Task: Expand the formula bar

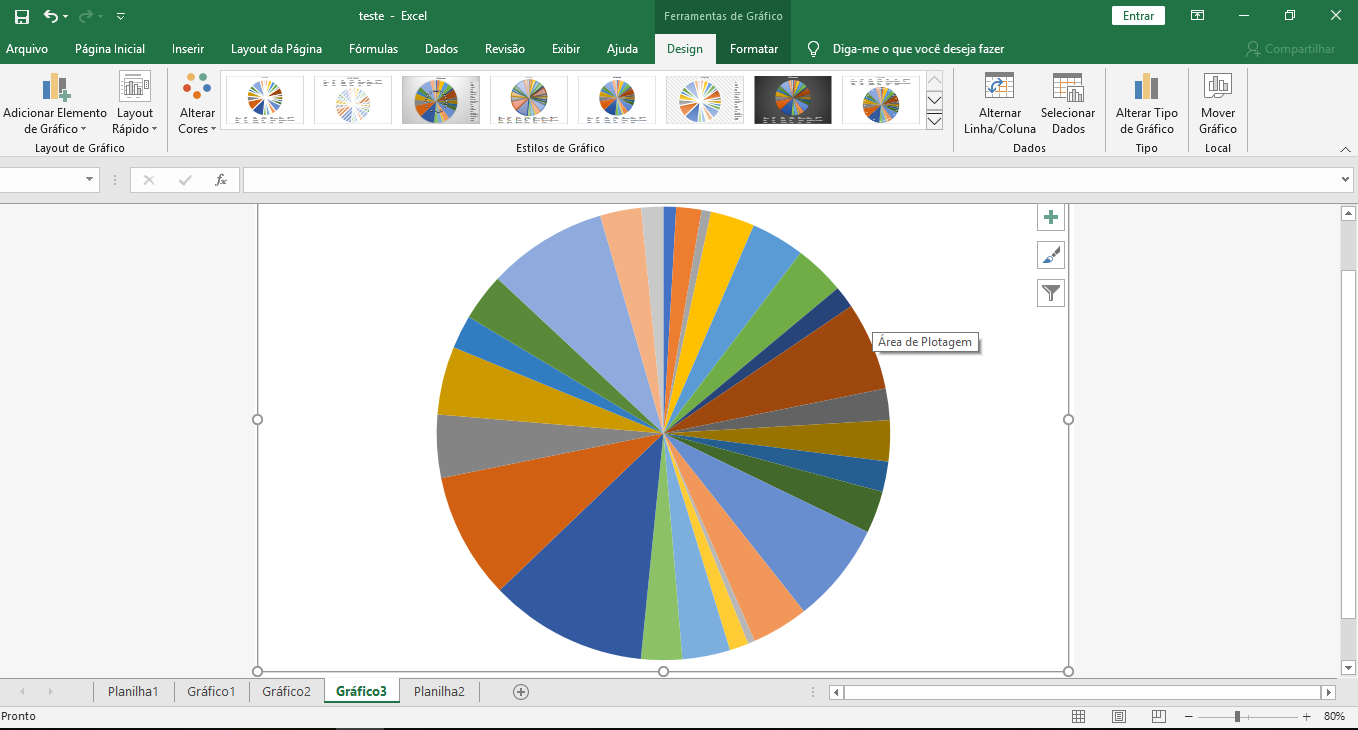Action: 1345,180
